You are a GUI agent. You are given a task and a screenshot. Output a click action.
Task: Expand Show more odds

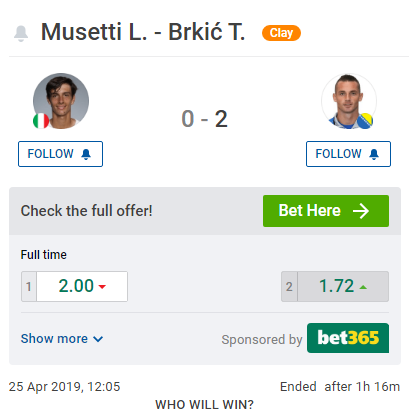coord(62,339)
